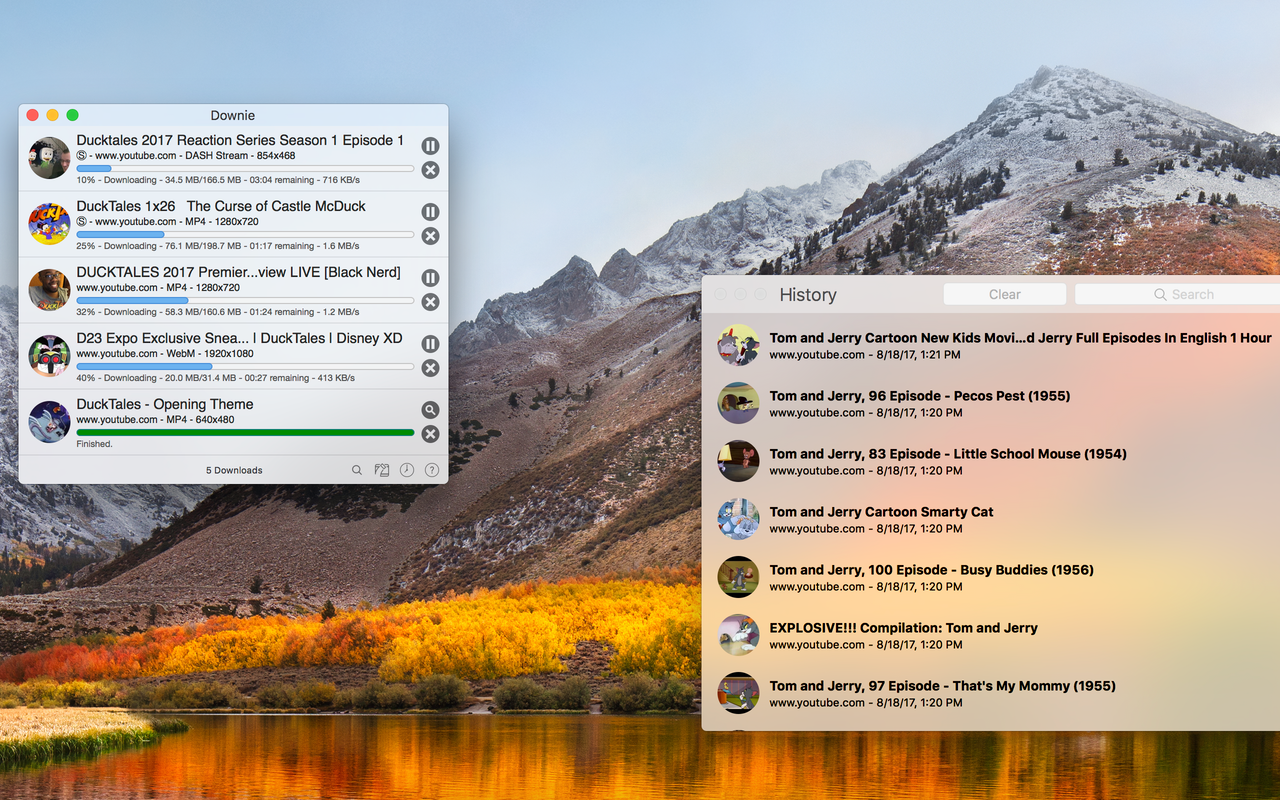Select The Curse of Castle McDuck thumbnail
This screenshot has height=800, width=1280.
[x=49, y=224]
